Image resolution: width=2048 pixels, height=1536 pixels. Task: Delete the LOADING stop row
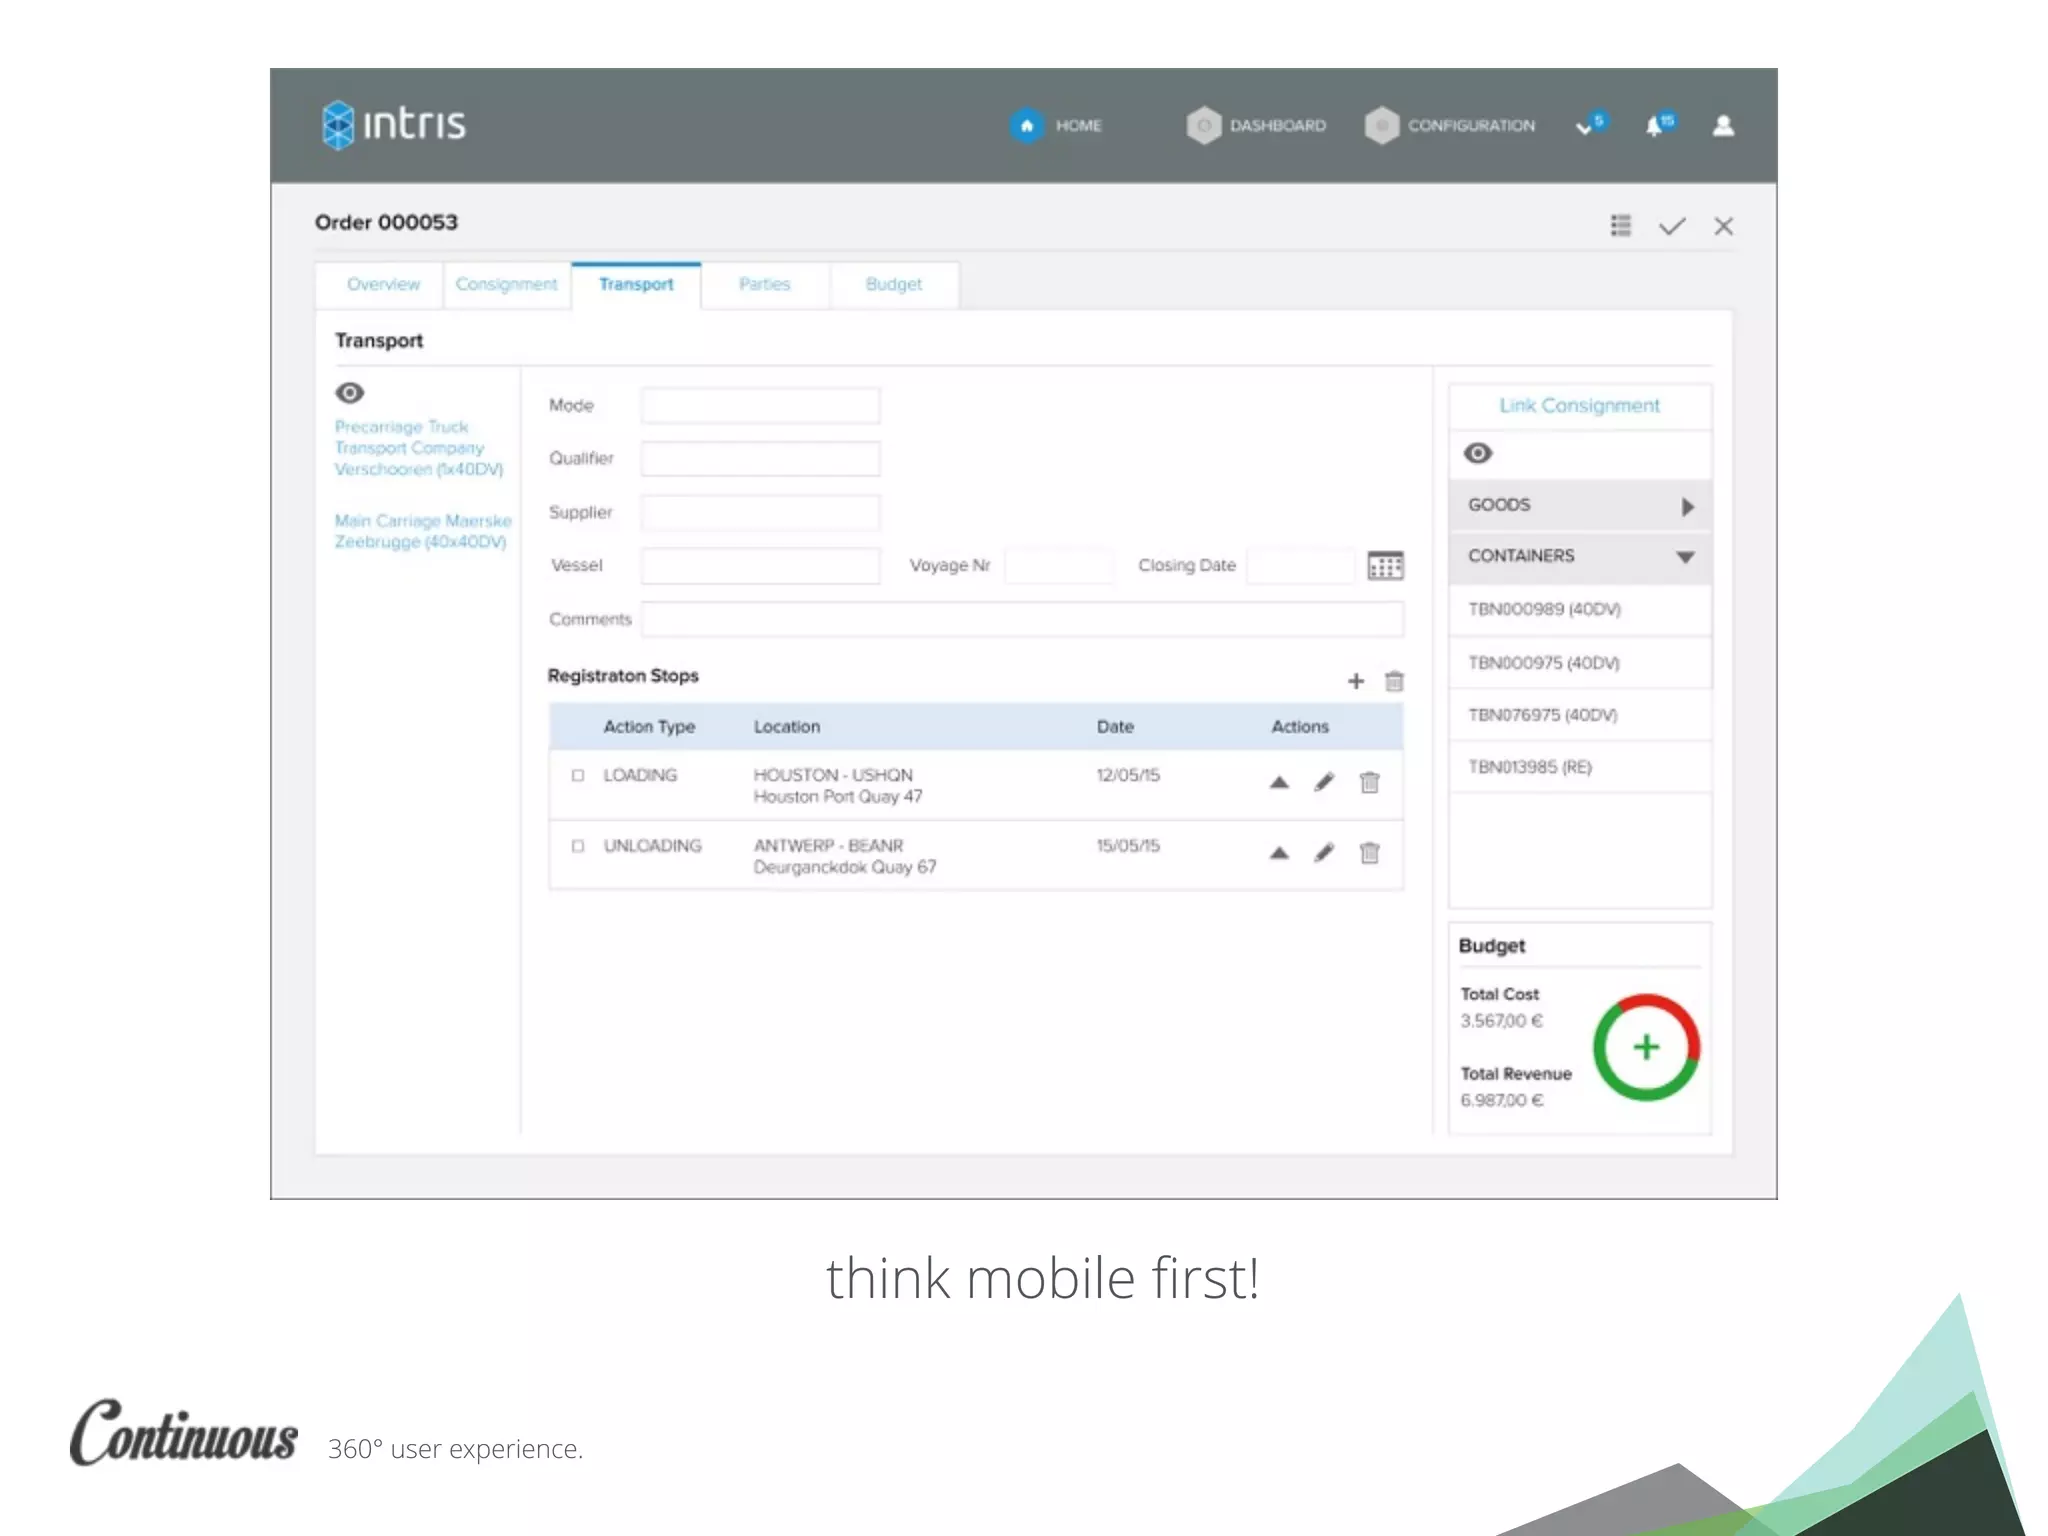coord(1370,782)
